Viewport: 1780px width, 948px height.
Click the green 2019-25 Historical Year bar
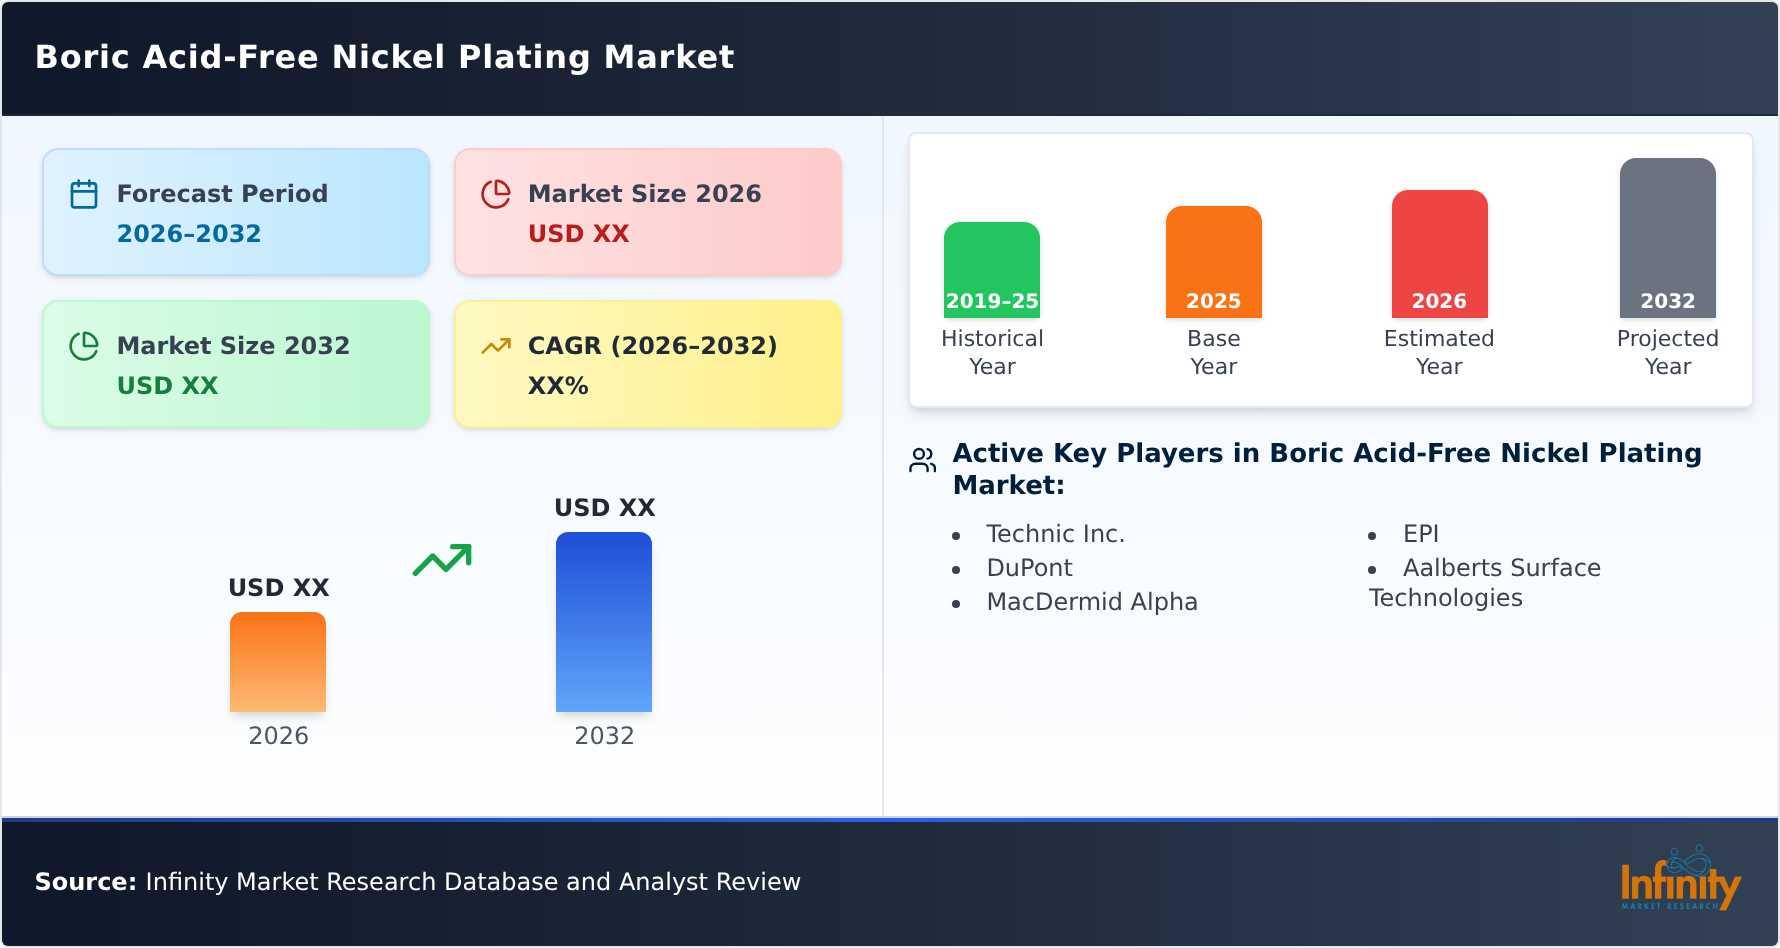click(992, 270)
